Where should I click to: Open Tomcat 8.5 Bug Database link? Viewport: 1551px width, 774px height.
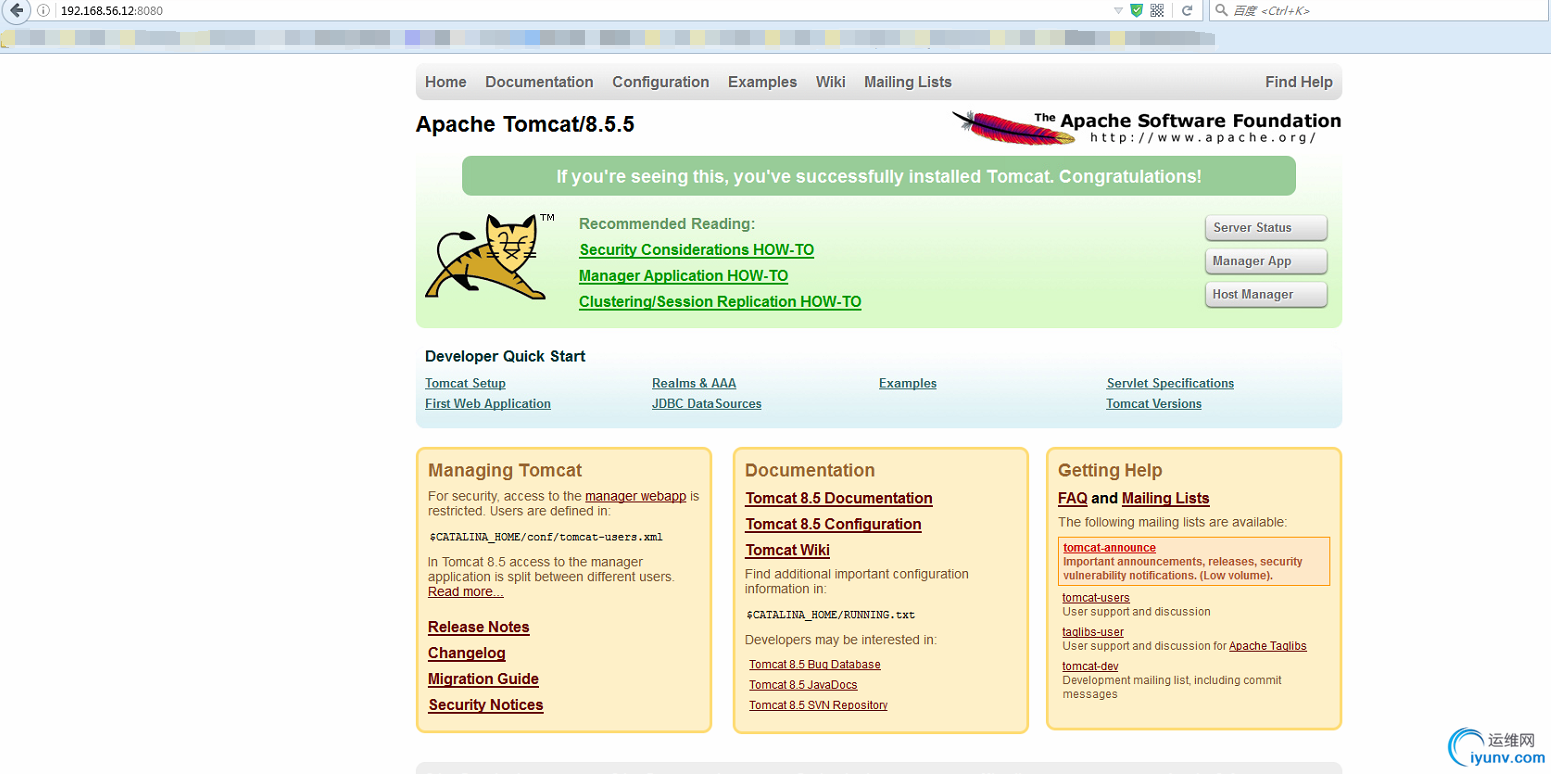click(x=815, y=665)
